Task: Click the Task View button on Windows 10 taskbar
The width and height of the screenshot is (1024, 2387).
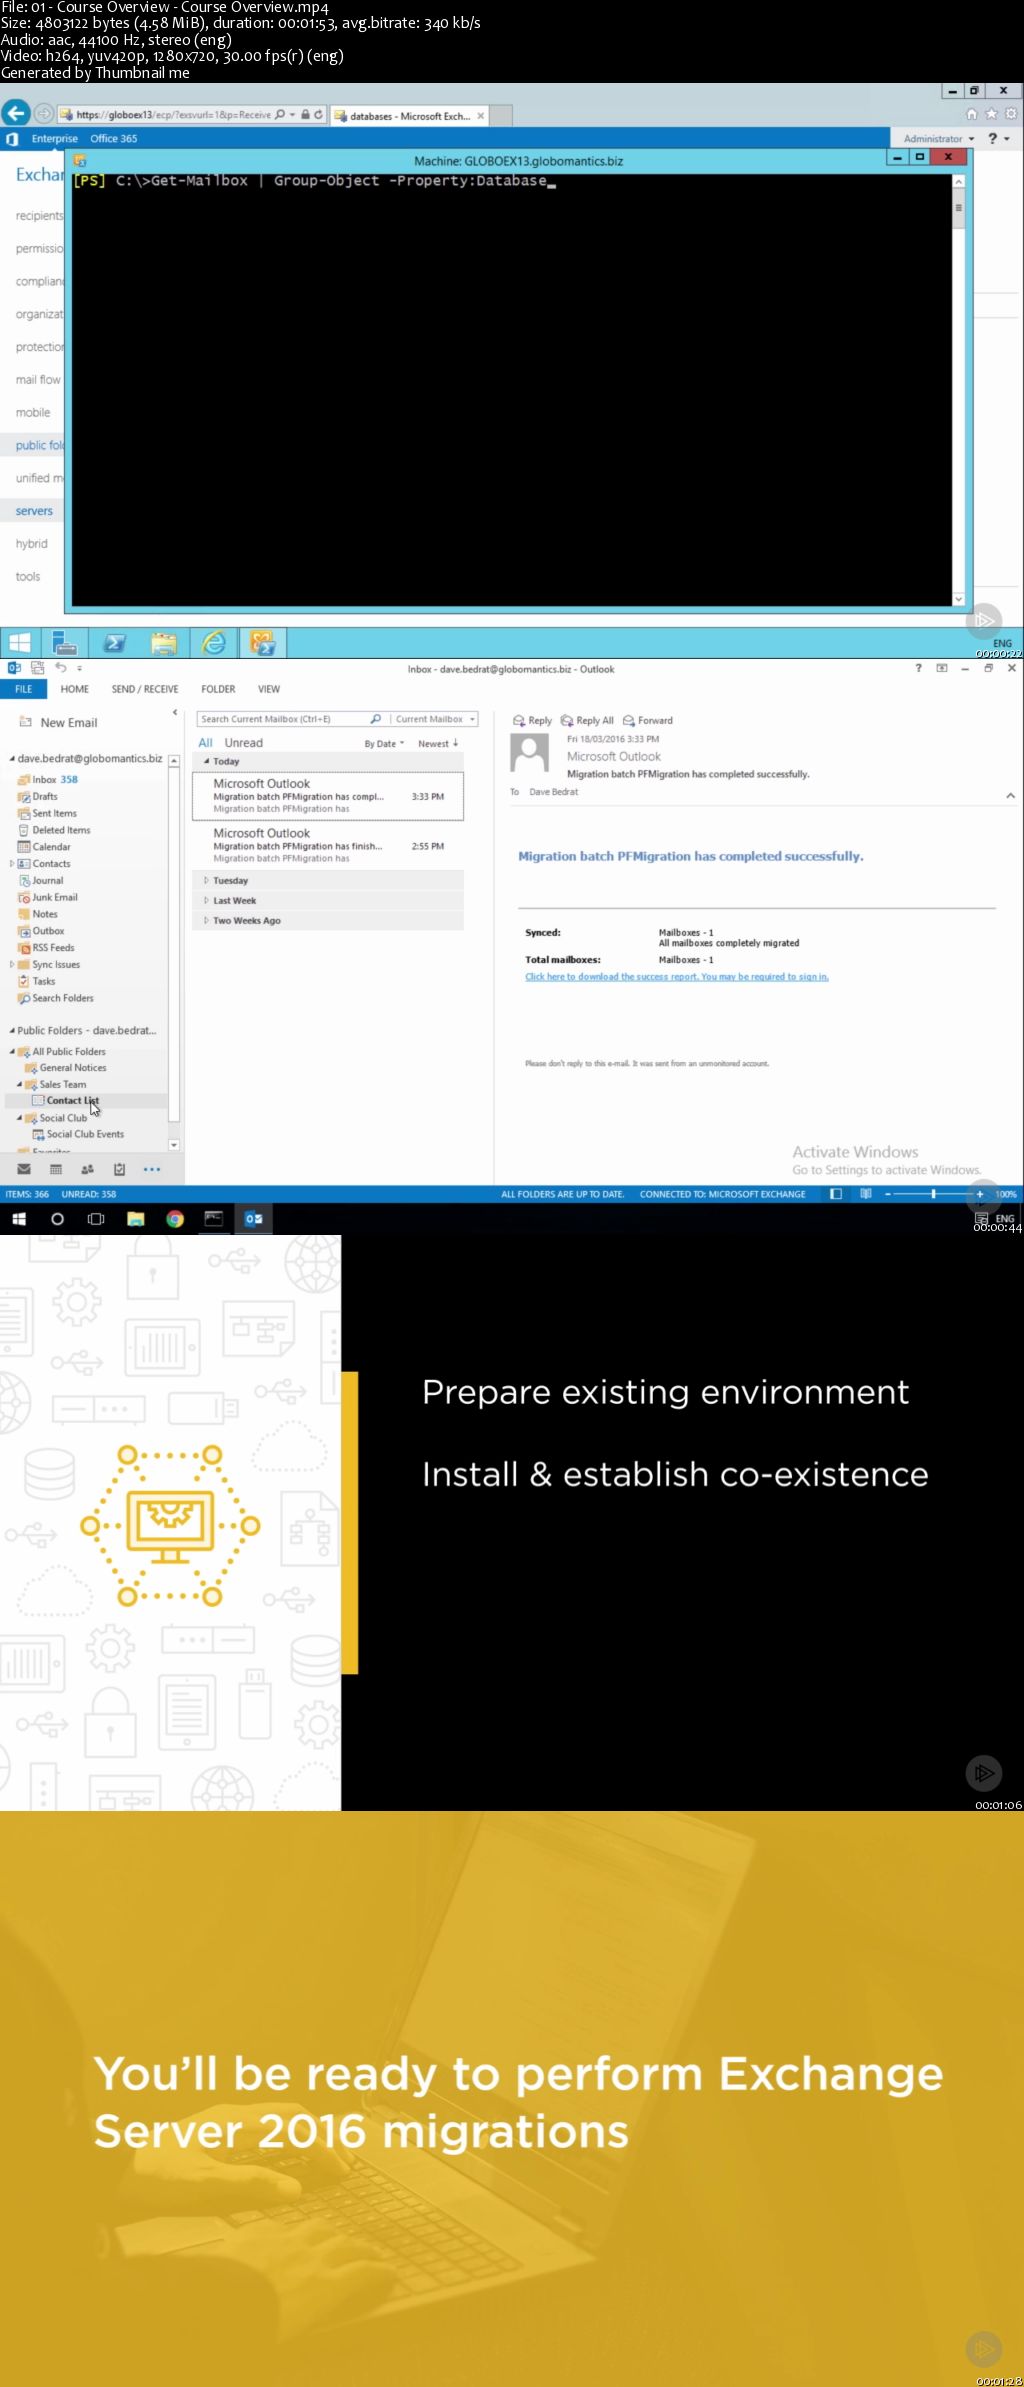Action: point(96,1219)
